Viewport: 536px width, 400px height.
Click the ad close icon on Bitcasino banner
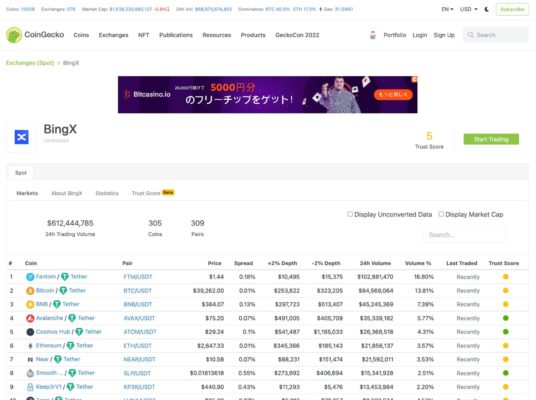pyautogui.click(x=414, y=79)
